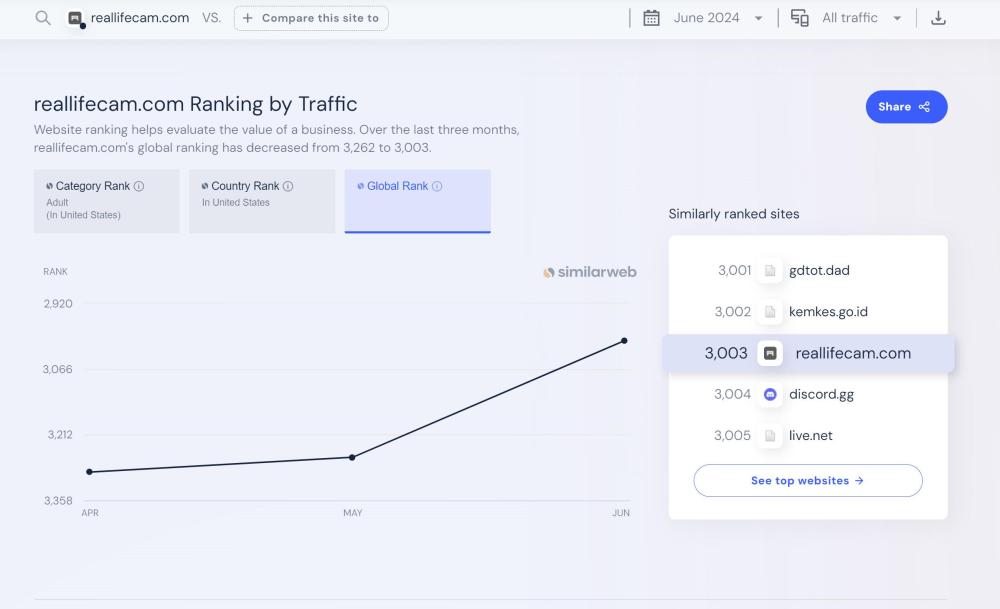Click the gdtot.dad site icon

(770, 270)
